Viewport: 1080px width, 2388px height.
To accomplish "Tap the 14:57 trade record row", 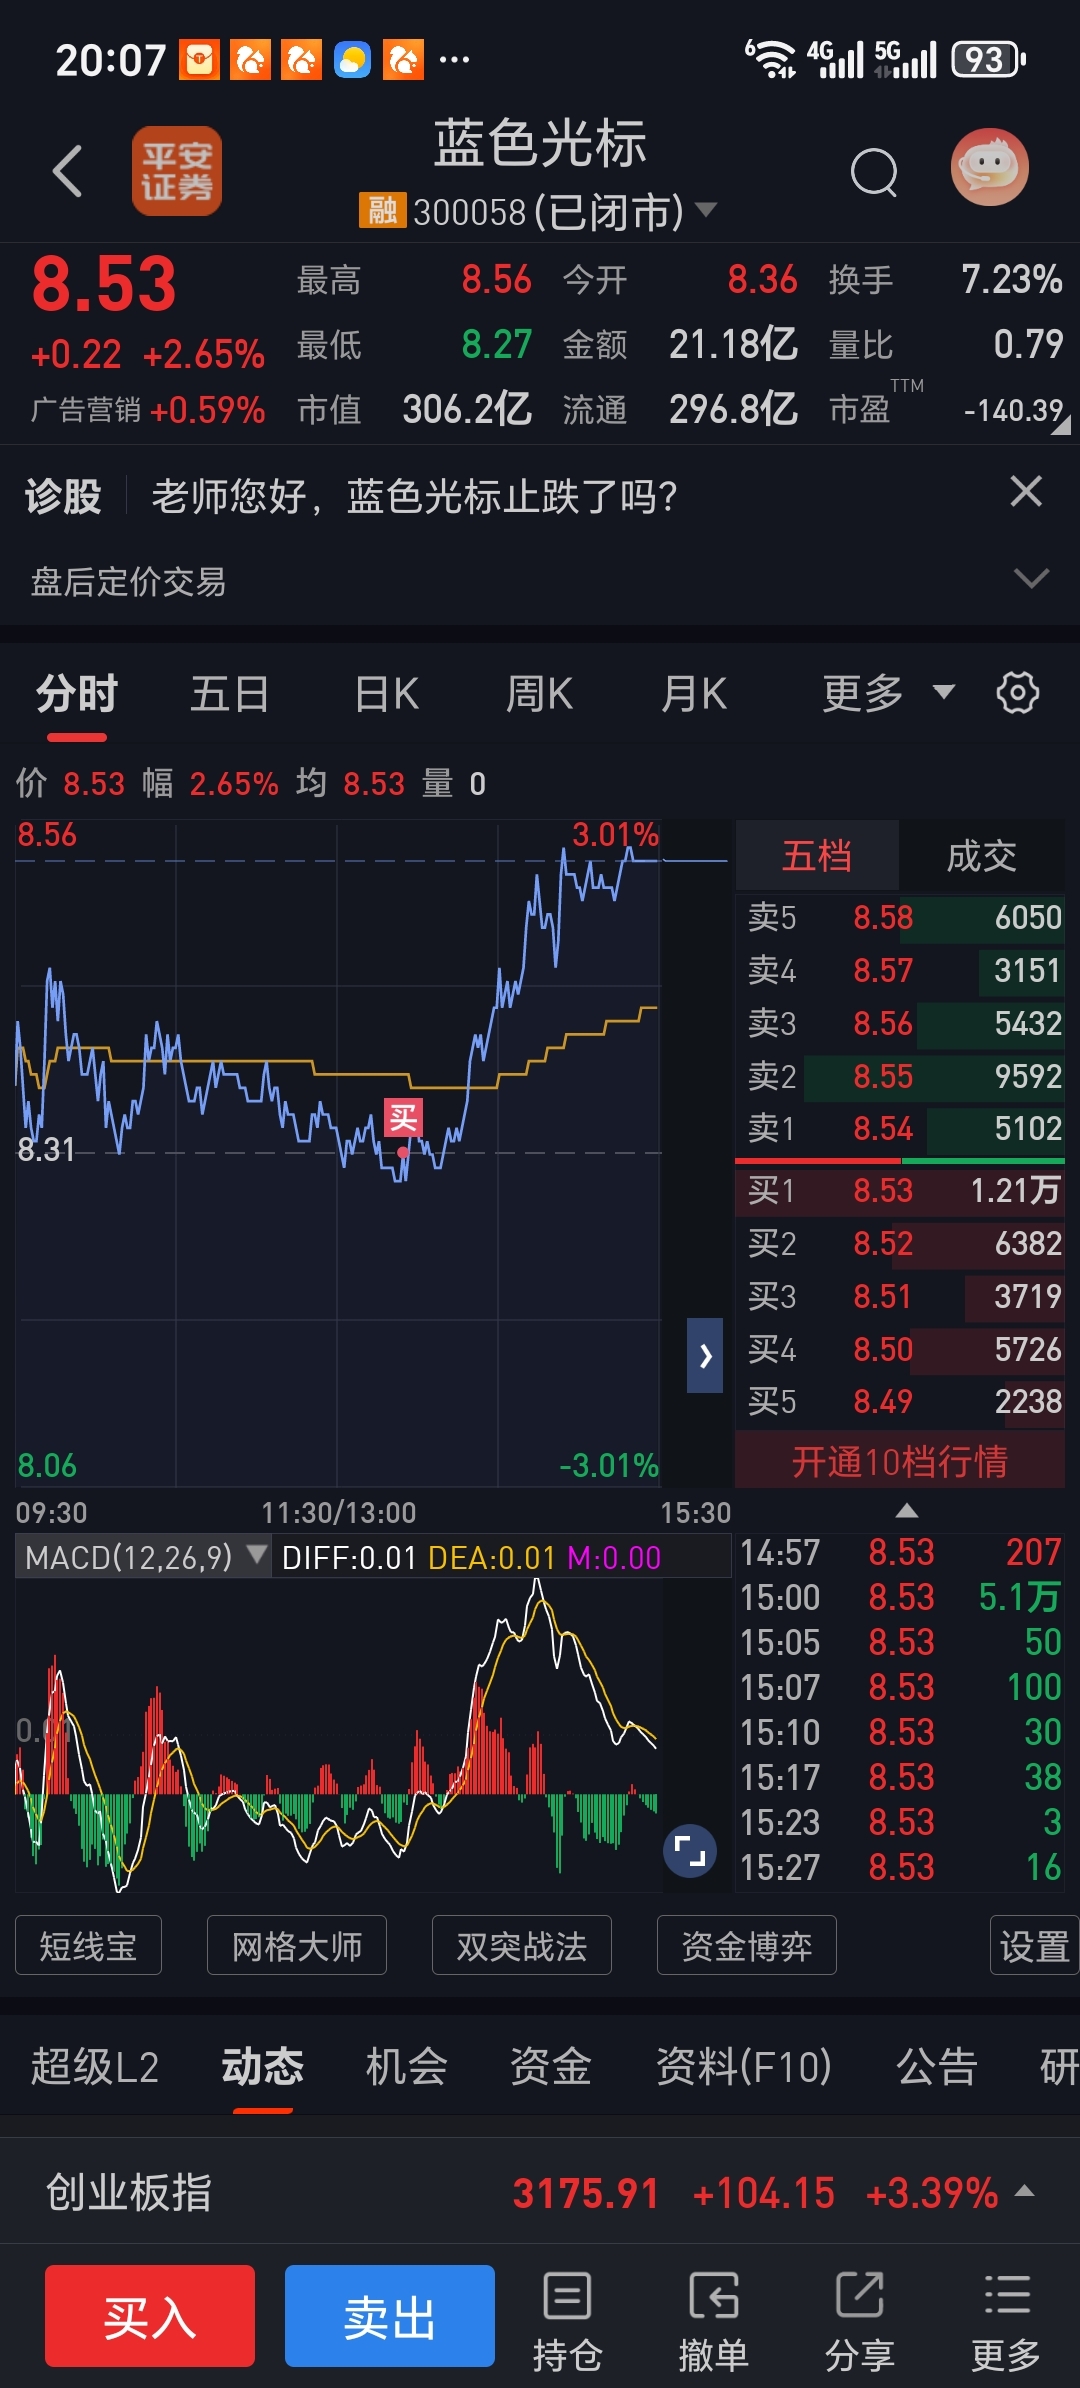I will click(x=900, y=1552).
